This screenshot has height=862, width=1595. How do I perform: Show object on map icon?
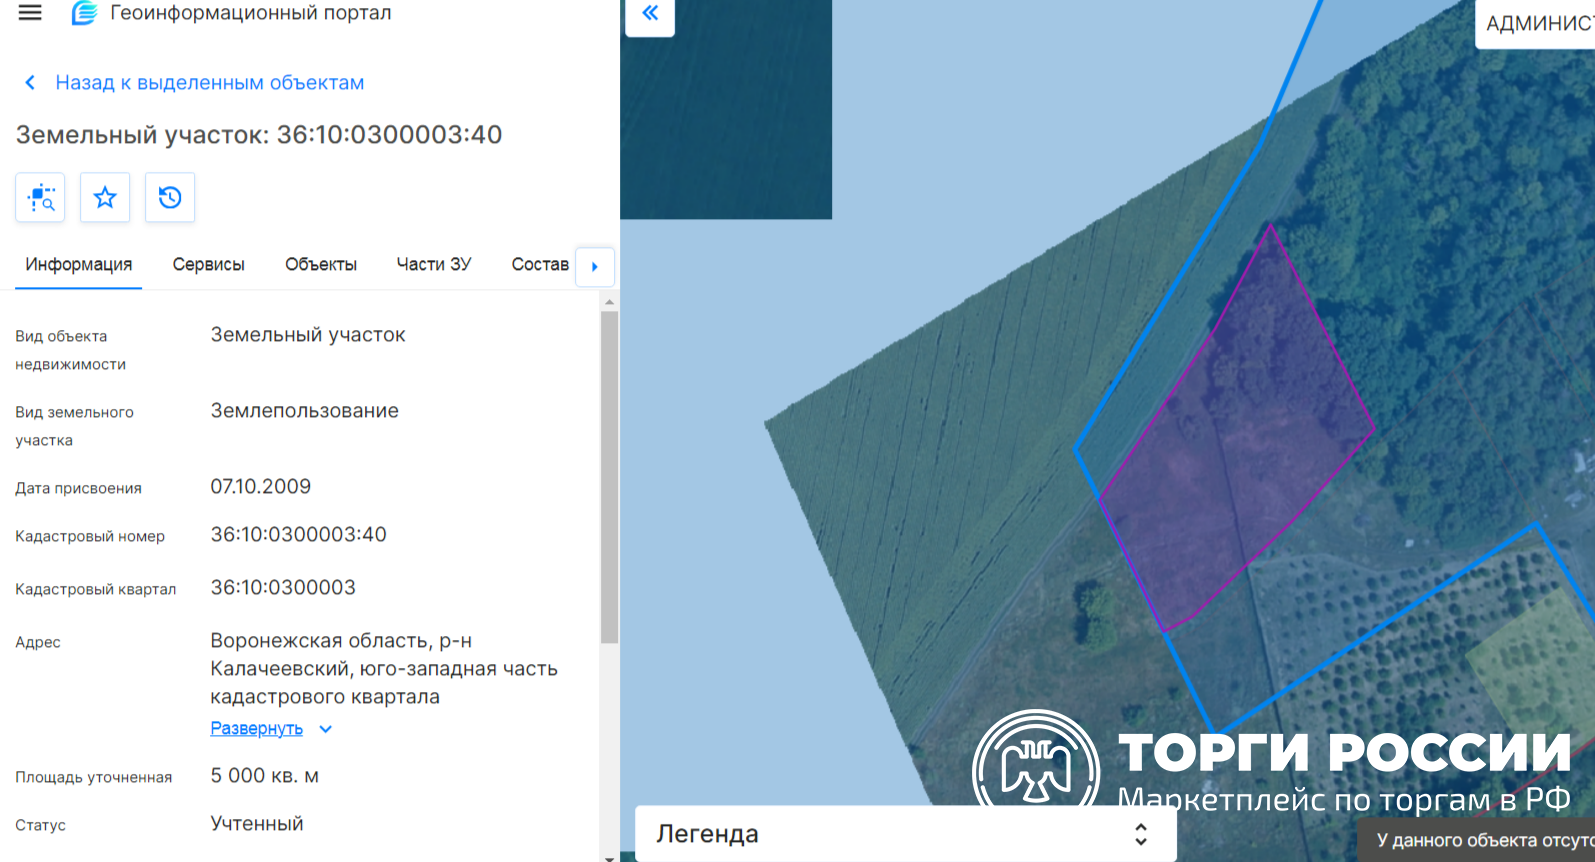click(40, 197)
